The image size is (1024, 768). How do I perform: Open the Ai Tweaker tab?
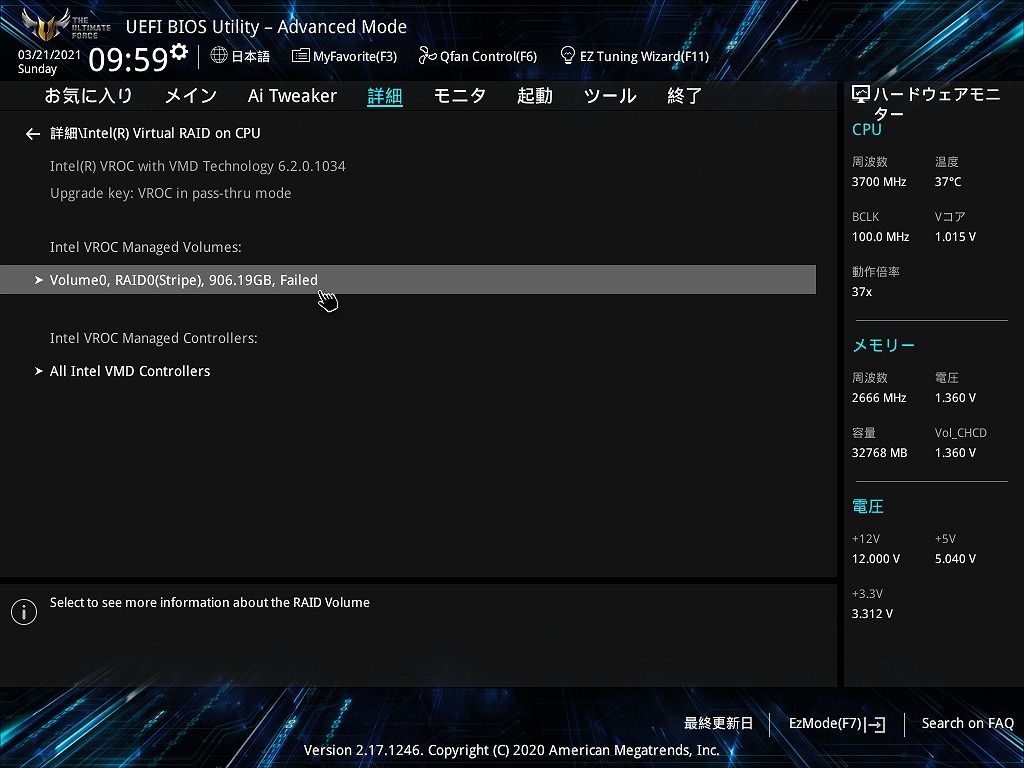[x=292, y=96]
